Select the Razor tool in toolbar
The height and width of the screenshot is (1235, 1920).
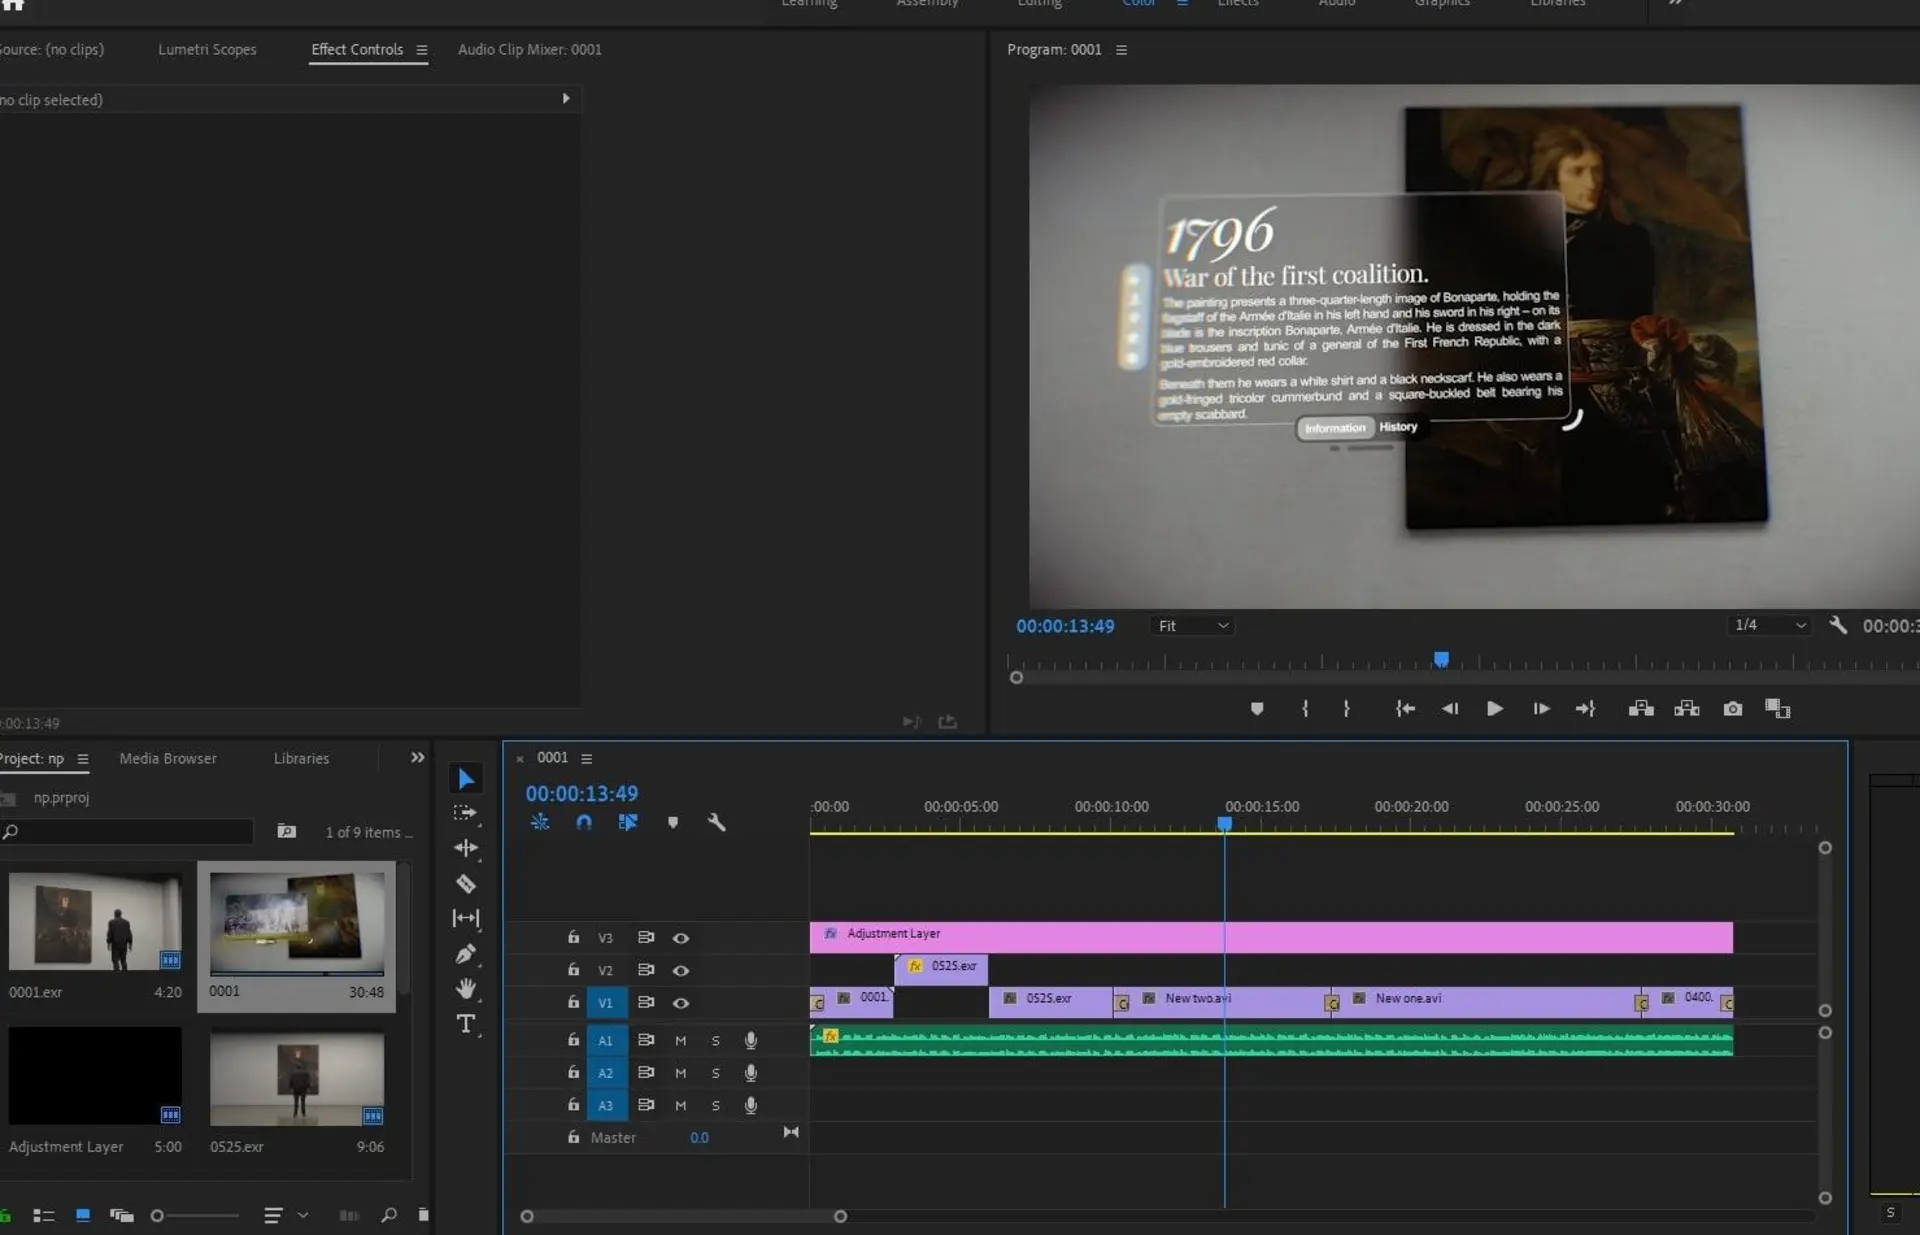coord(465,883)
